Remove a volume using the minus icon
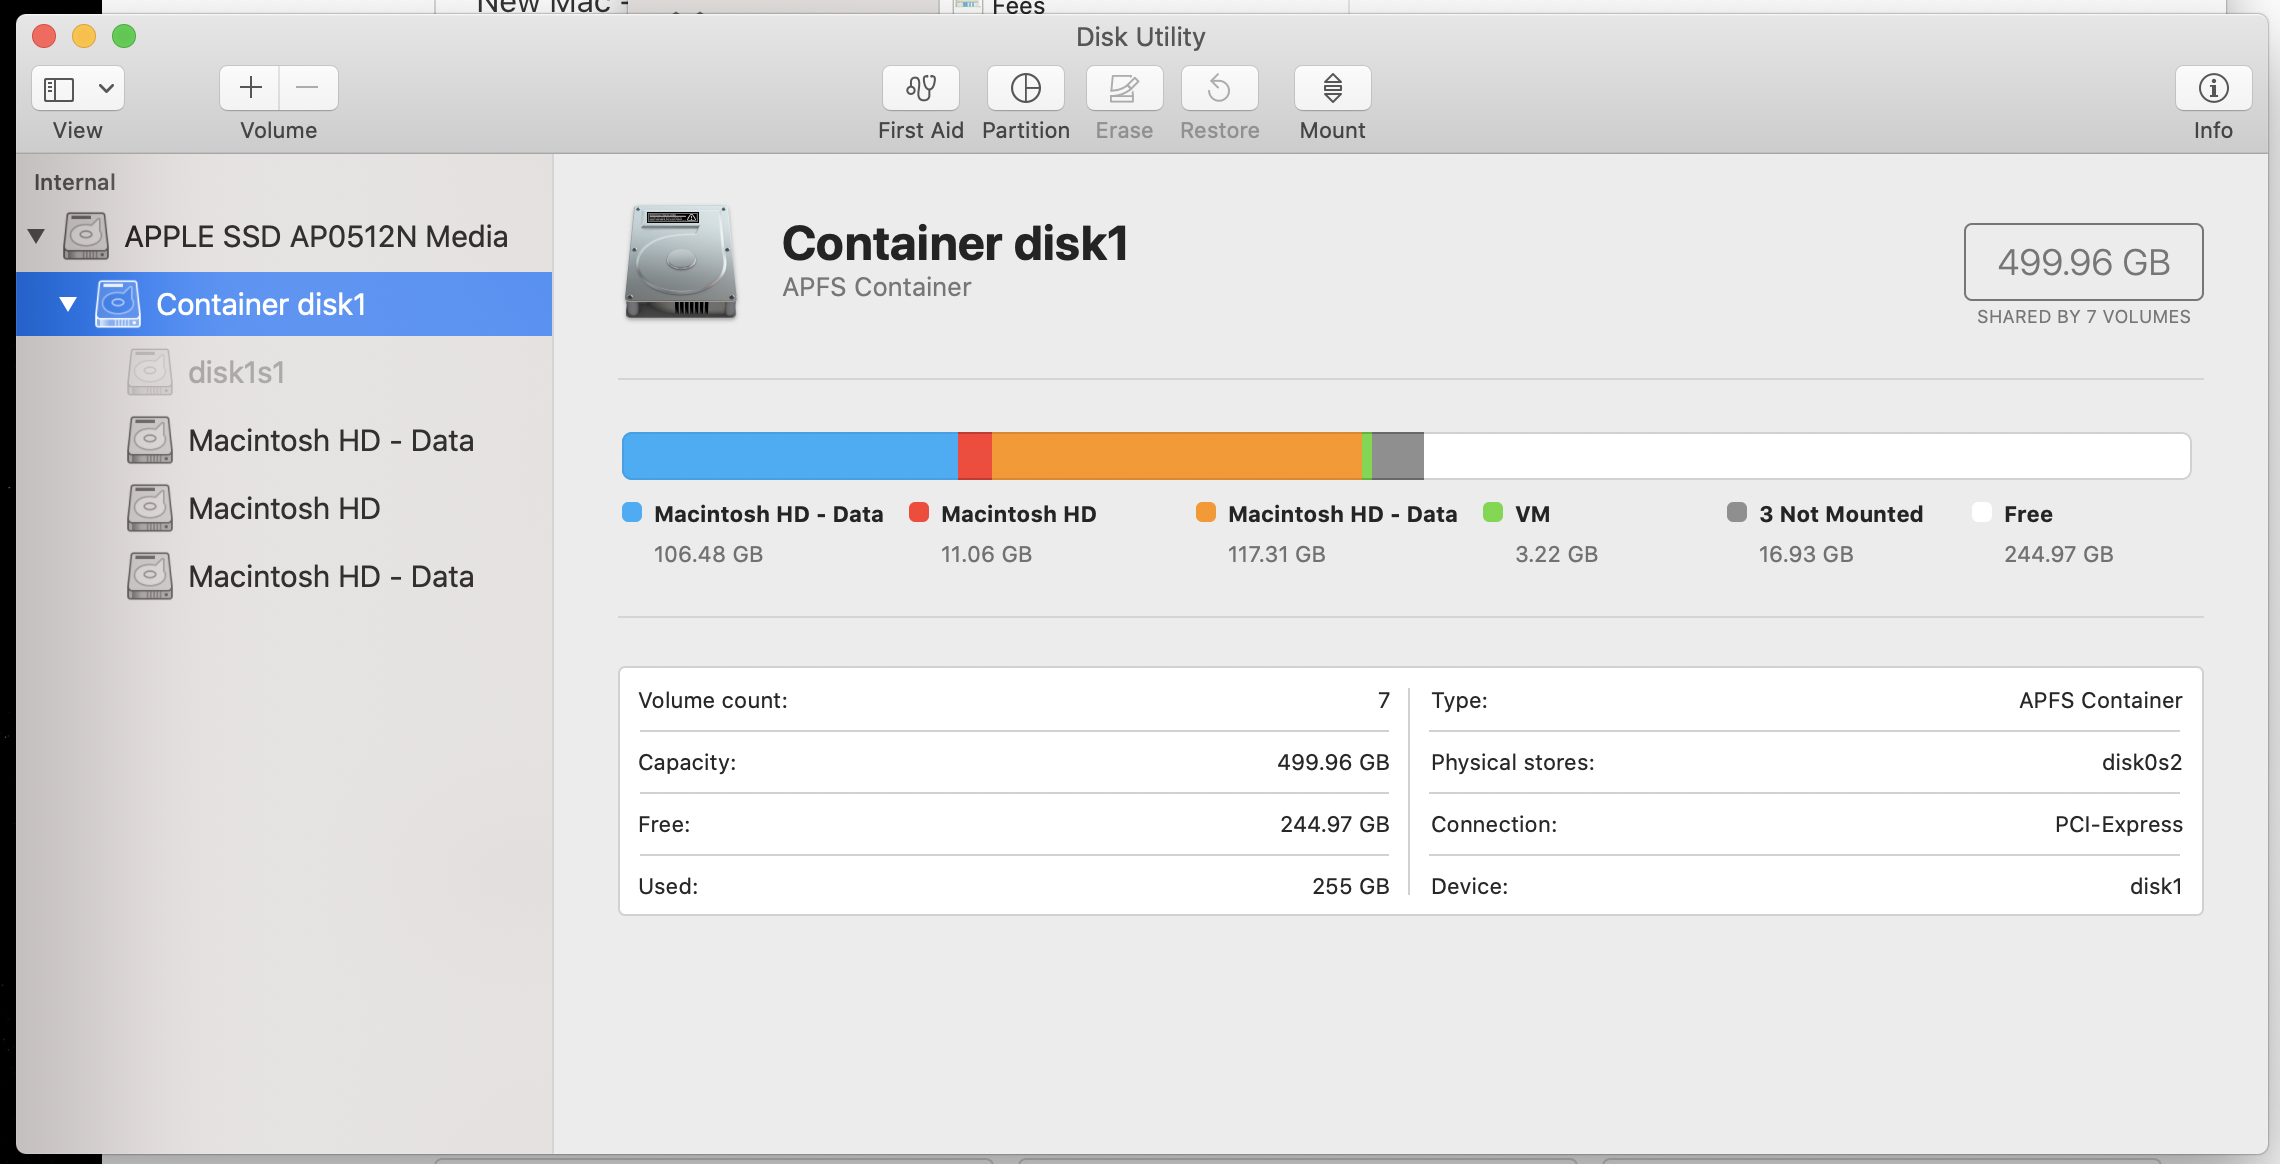 308,88
